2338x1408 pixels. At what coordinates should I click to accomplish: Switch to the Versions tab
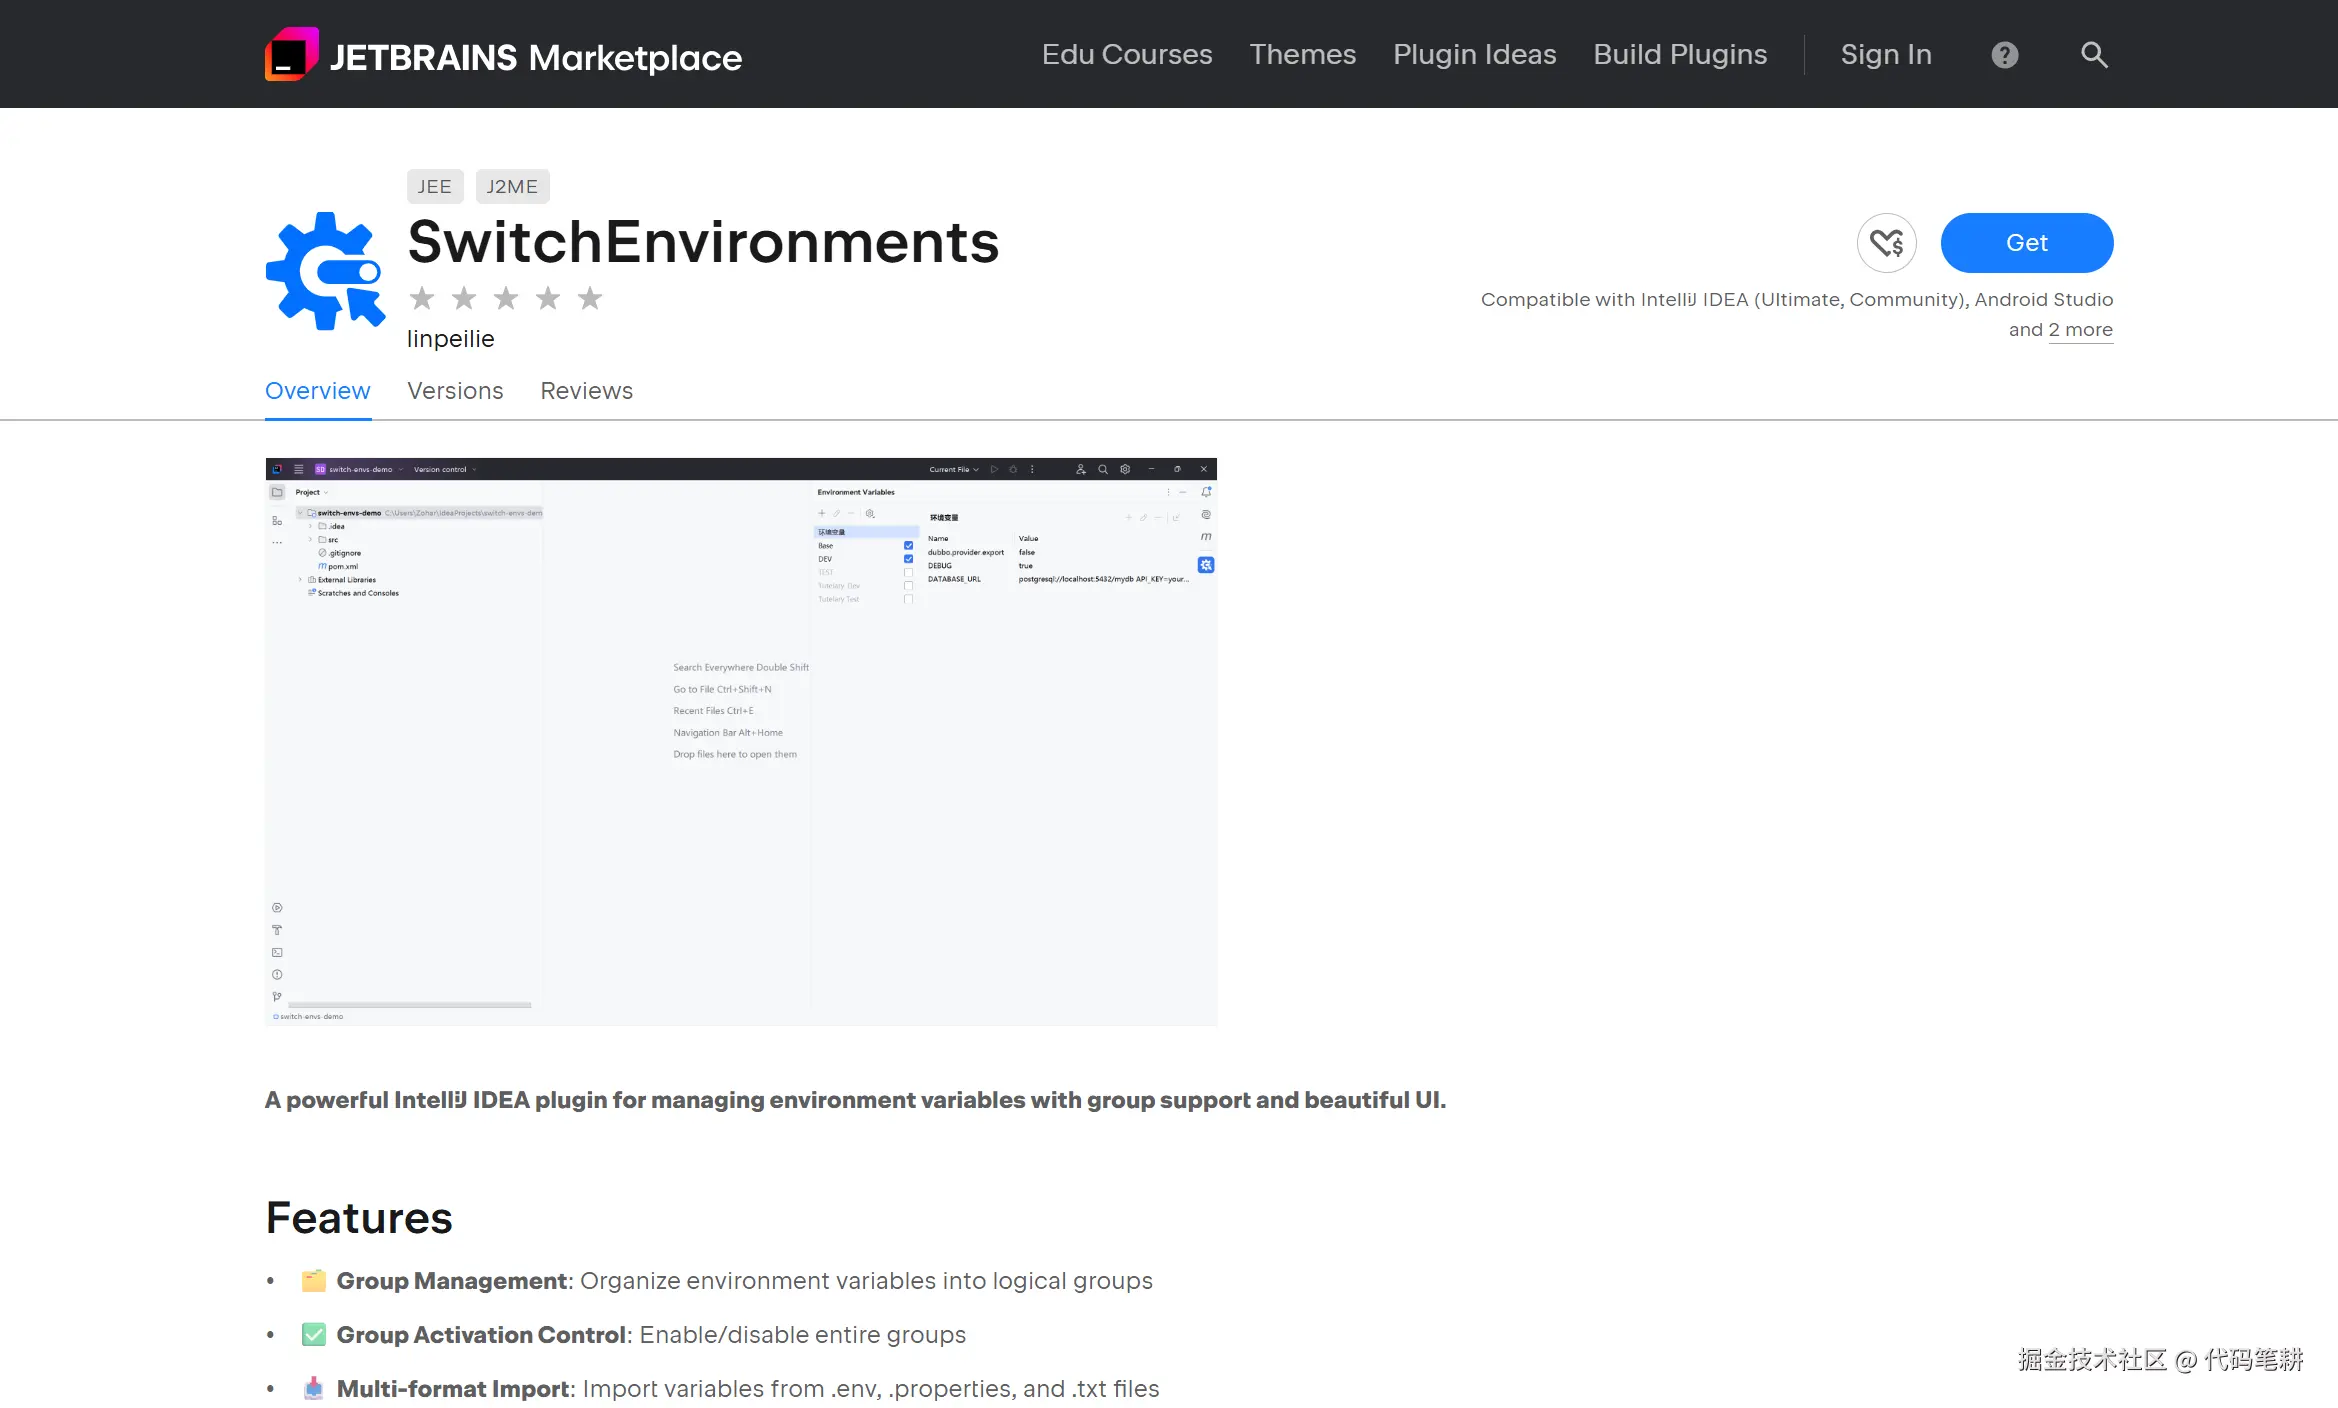point(455,391)
